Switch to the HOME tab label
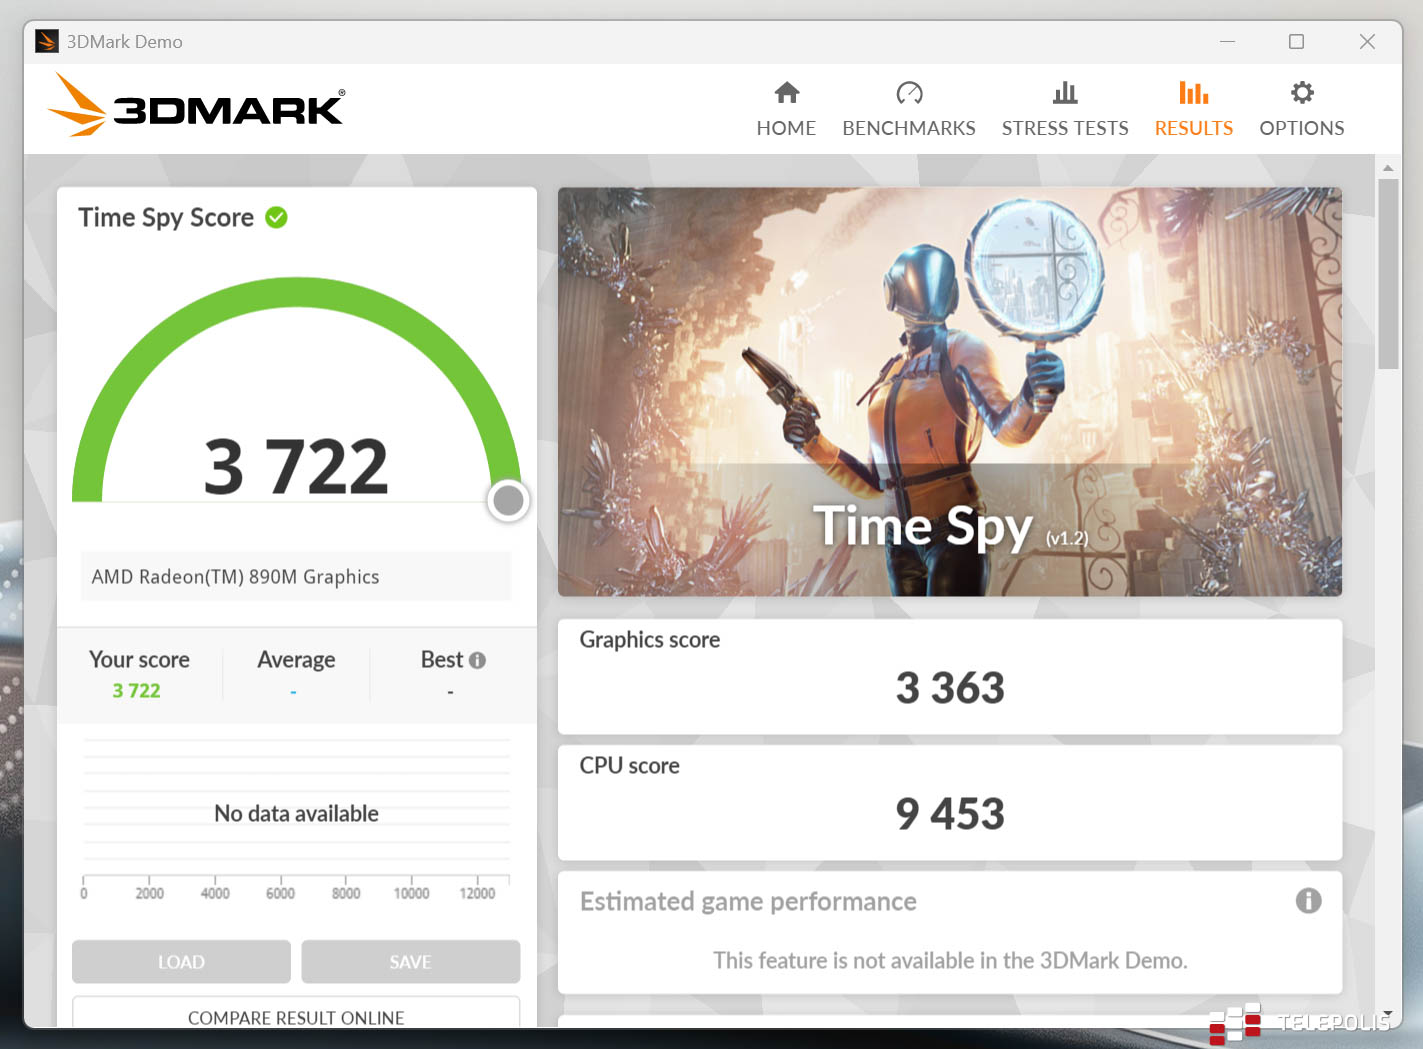Screen dimensions: 1423x1049 786,128
